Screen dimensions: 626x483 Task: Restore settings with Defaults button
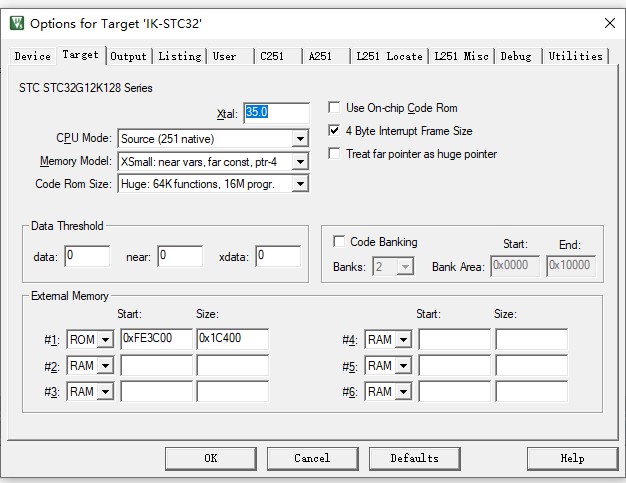414,458
